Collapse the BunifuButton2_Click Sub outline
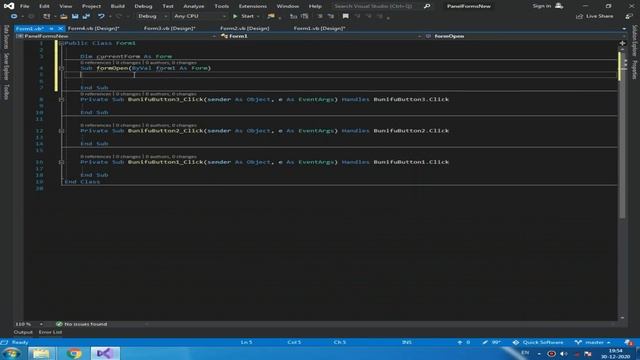This screenshot has height=360, width=640. tap(61, 131)
